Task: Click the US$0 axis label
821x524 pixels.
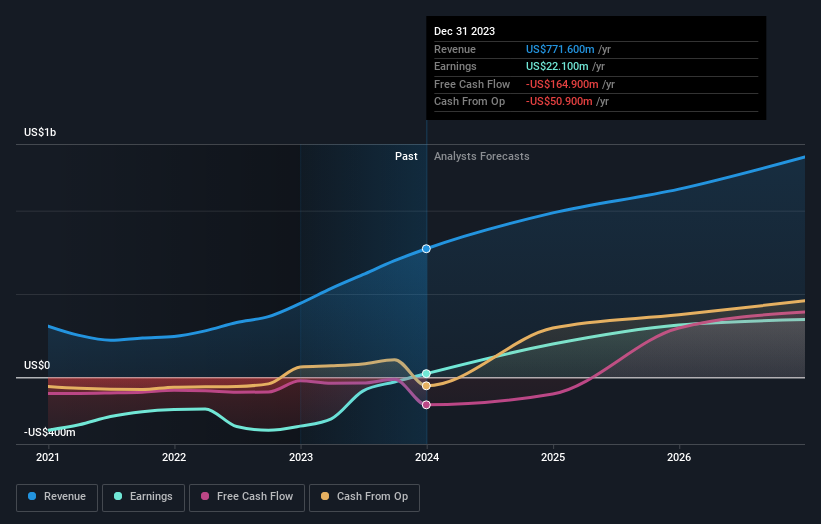Action: click(37, 365)
